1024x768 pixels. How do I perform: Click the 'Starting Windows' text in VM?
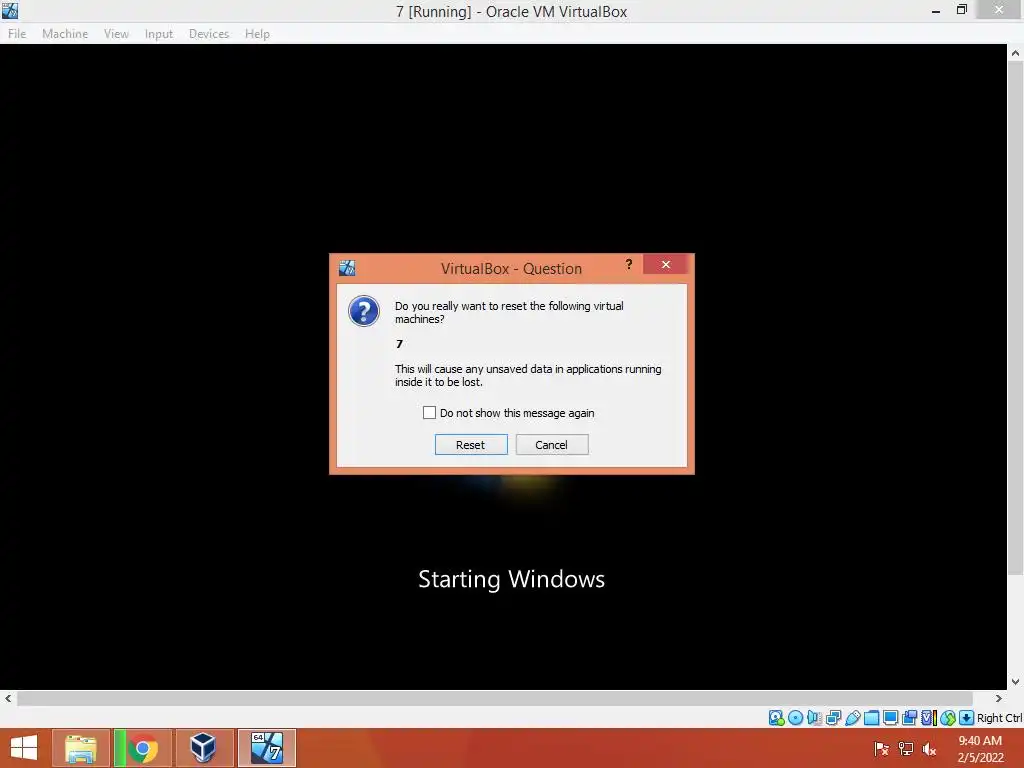(511, 579)
